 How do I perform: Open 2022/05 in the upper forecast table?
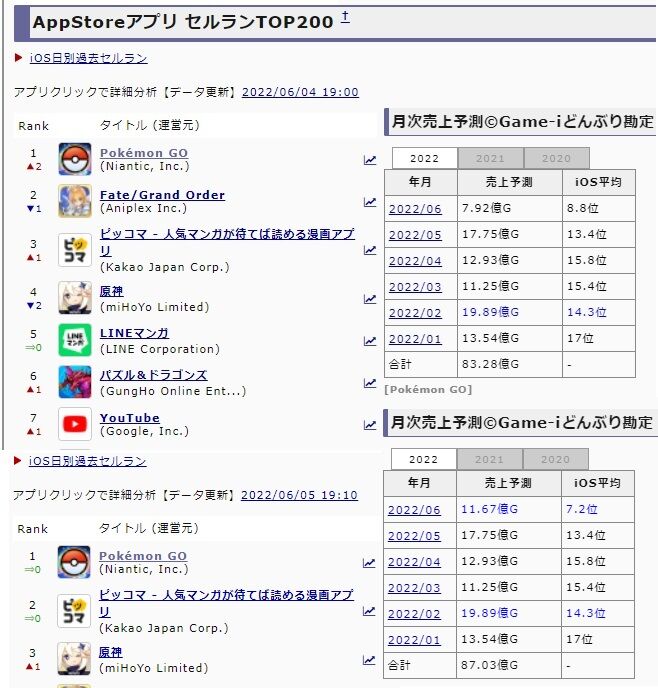click(x=415, y=235)
